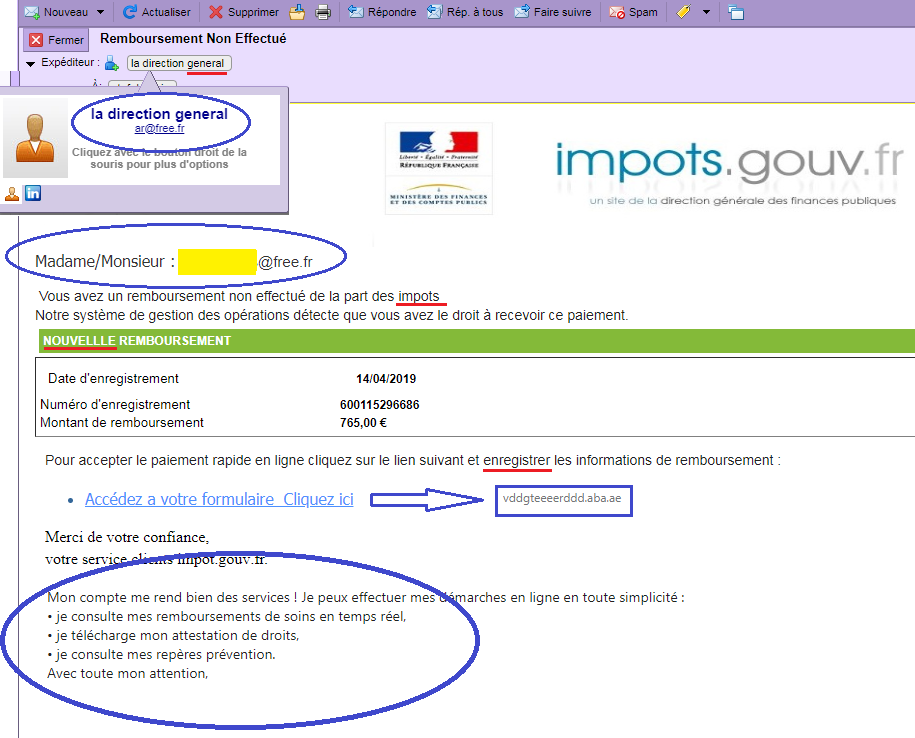Collapse the Expéditeur header details
This screenshot has height=738, width=915.
(30, 64)
